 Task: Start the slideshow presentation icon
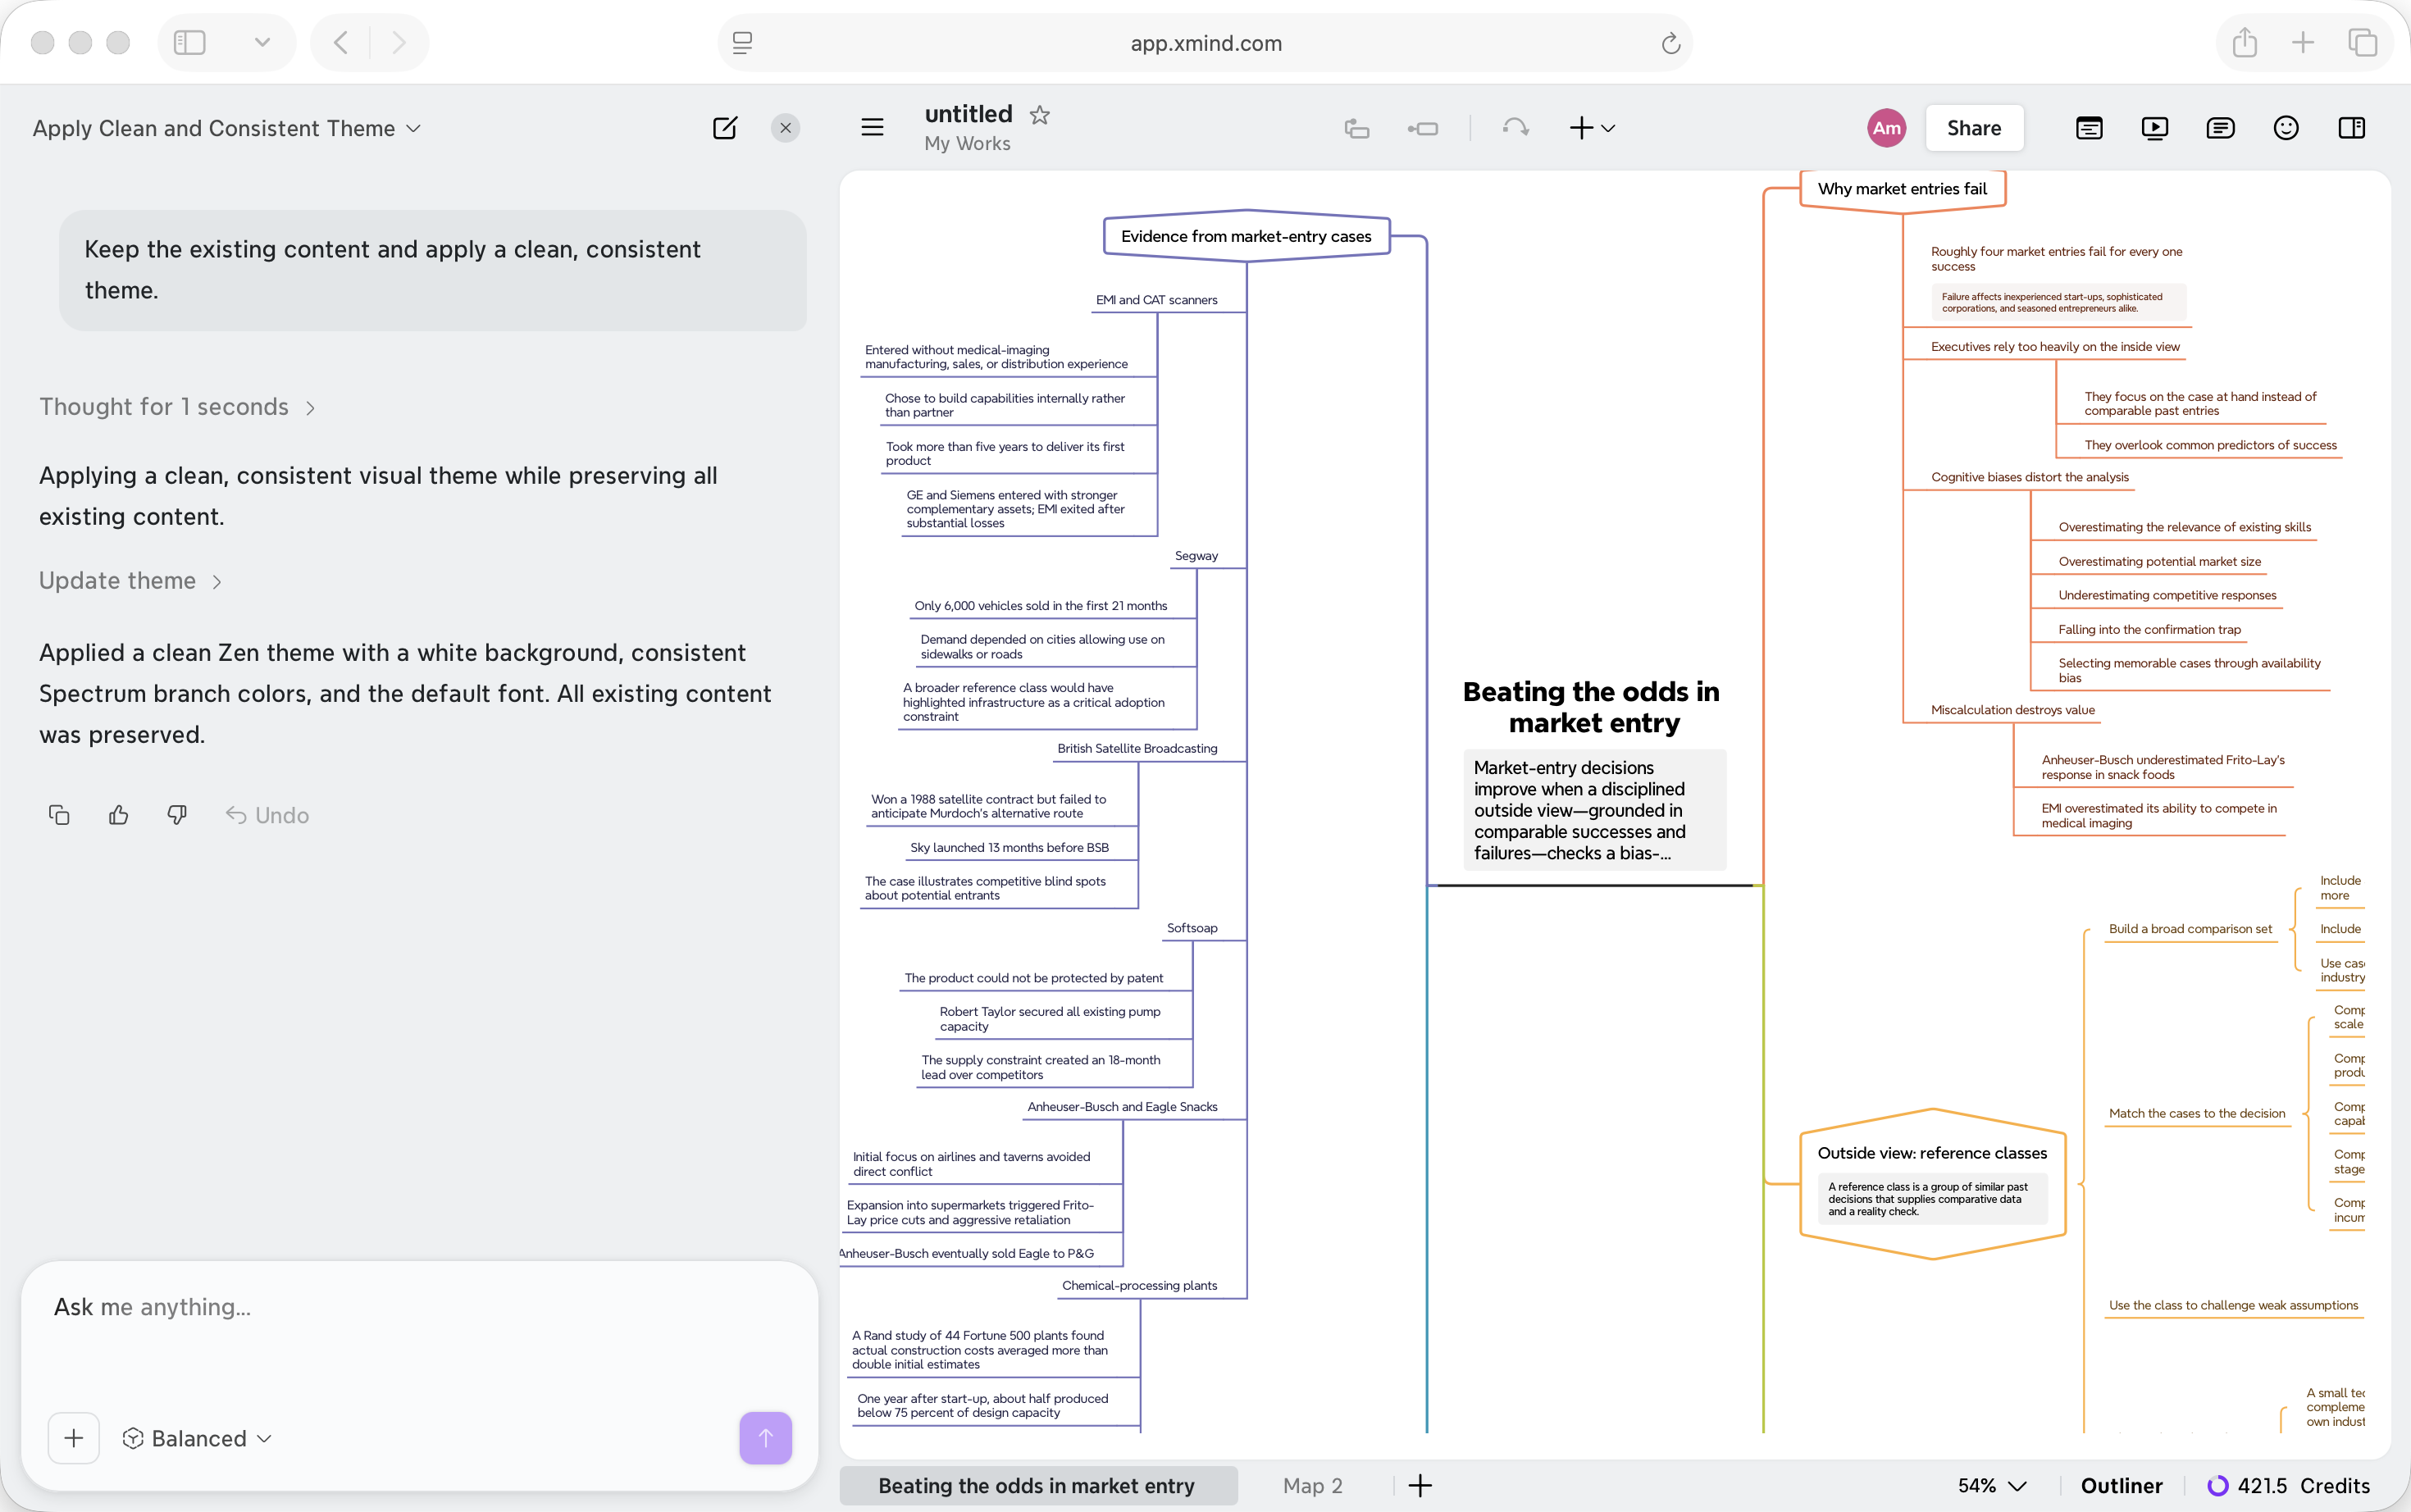pos(2154,128)
